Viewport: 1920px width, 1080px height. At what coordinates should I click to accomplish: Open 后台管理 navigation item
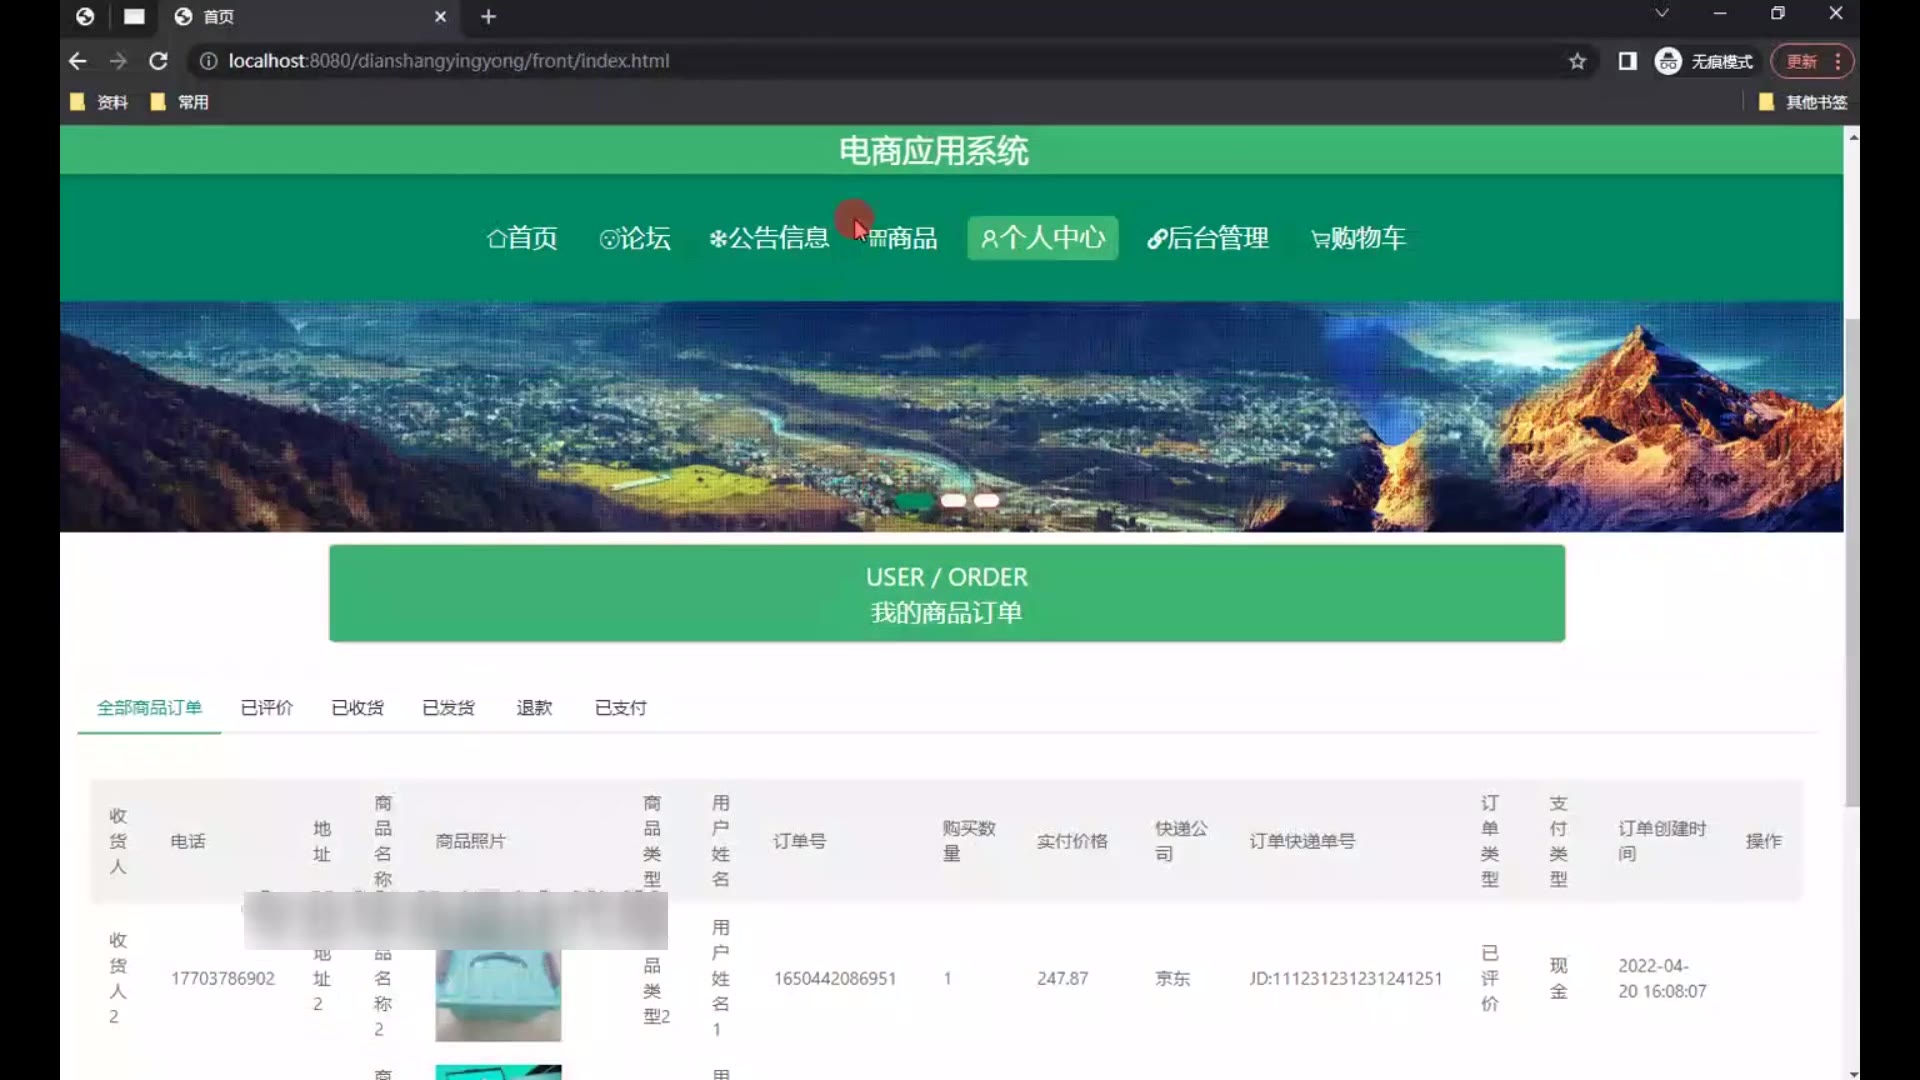tap(1208, 238)
